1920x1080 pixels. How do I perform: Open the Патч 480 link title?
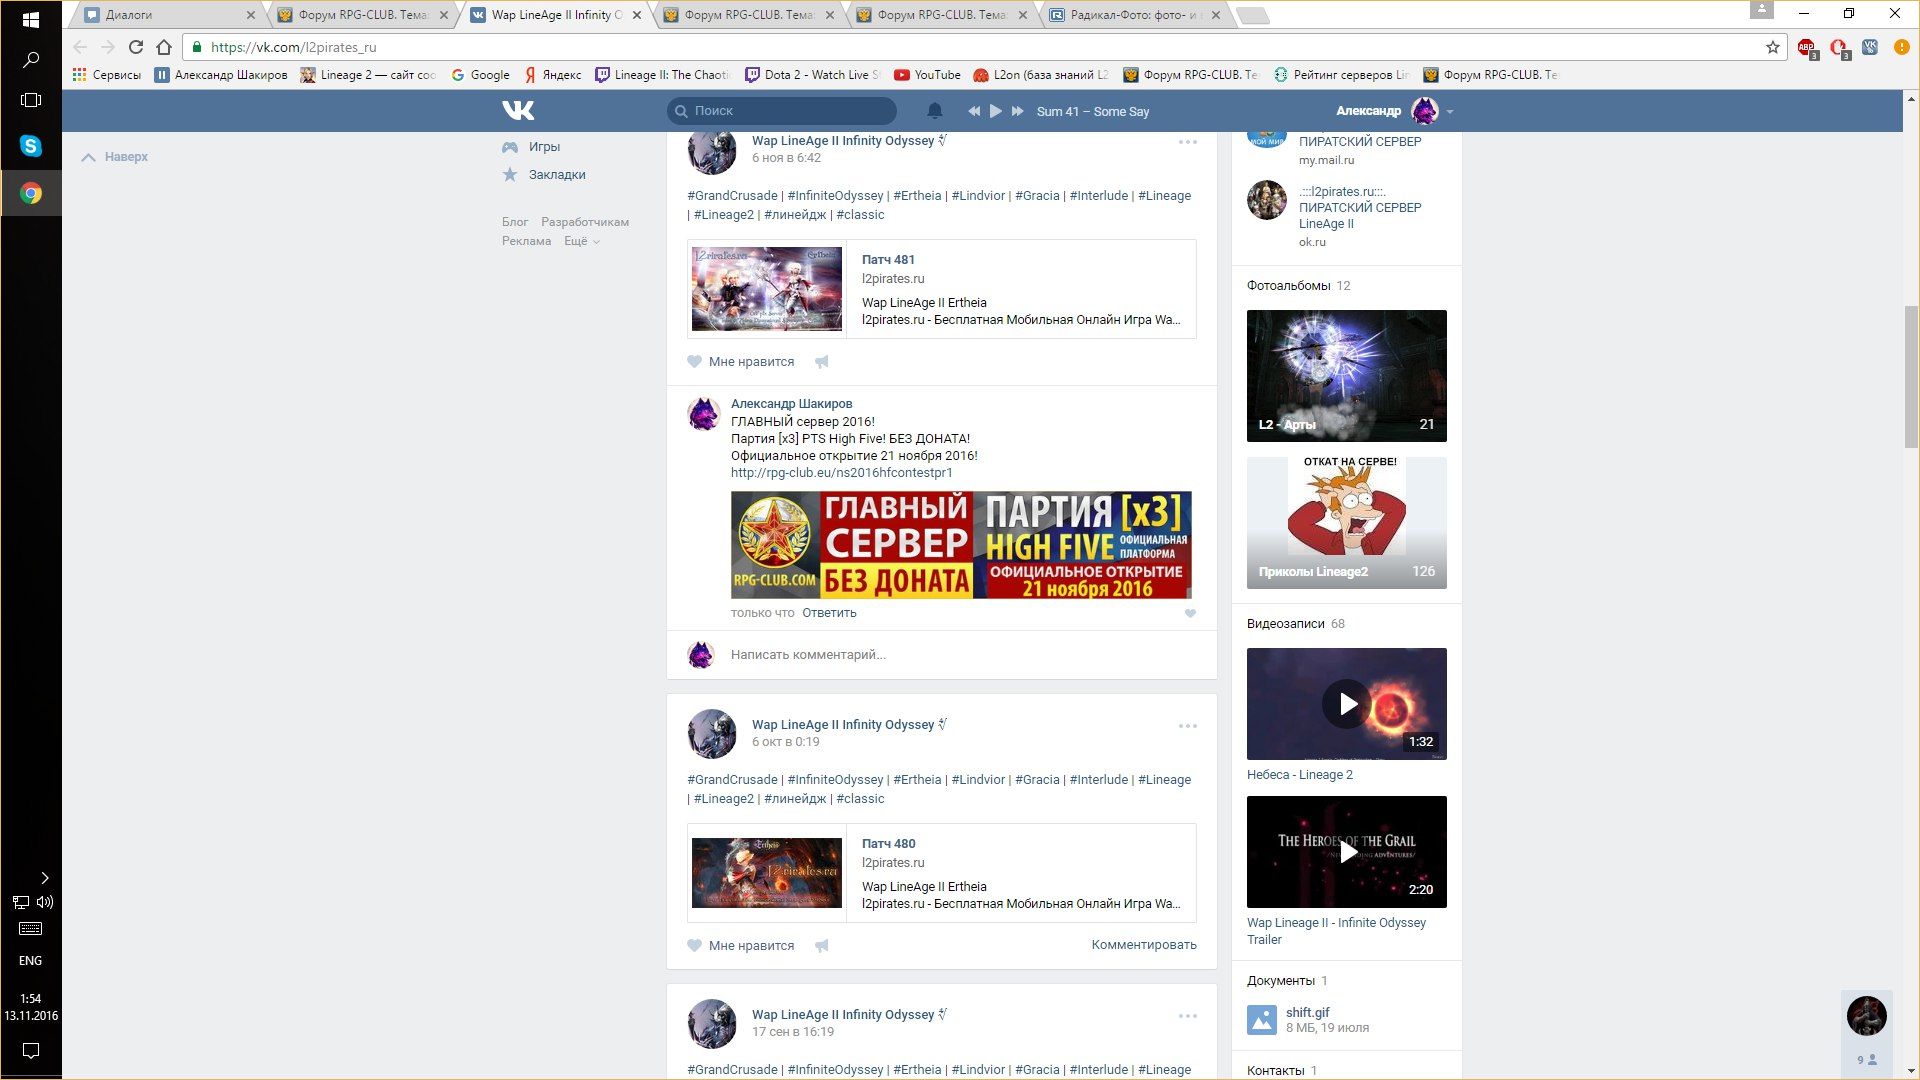point(888,844)
